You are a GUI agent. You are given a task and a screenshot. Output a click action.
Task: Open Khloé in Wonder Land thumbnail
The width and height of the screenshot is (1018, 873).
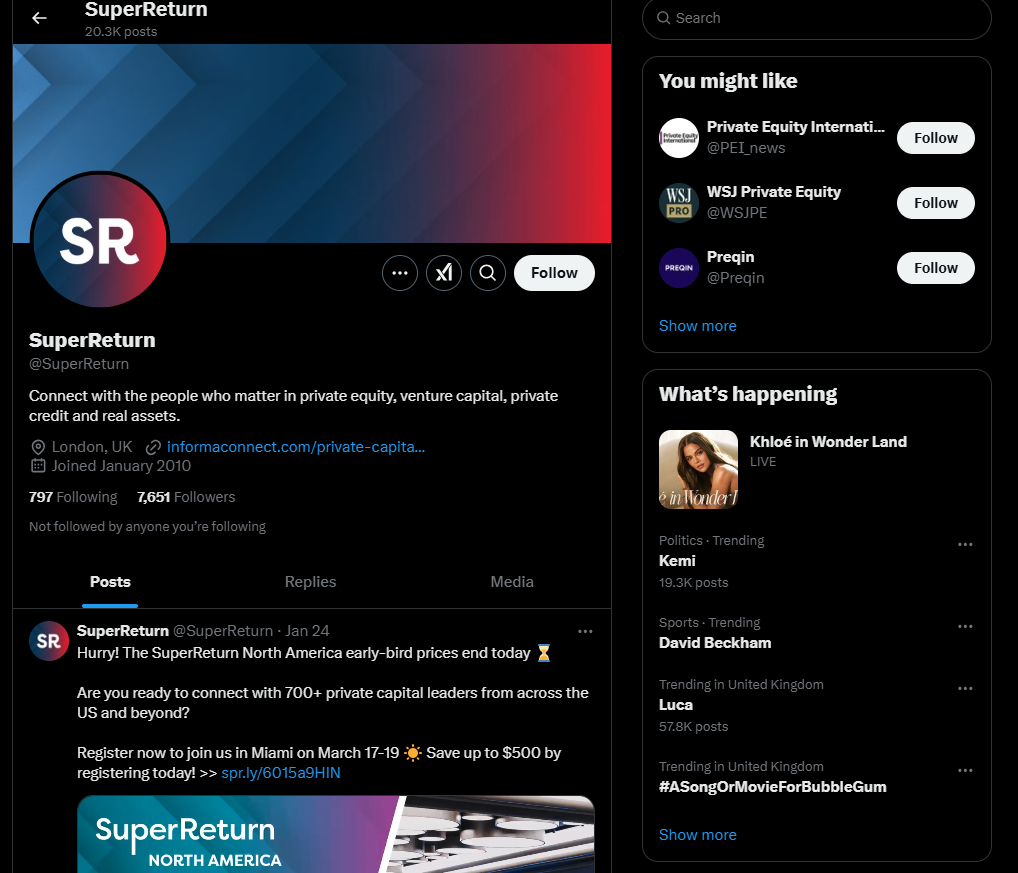pyautogui.click(x=698, y=469)
